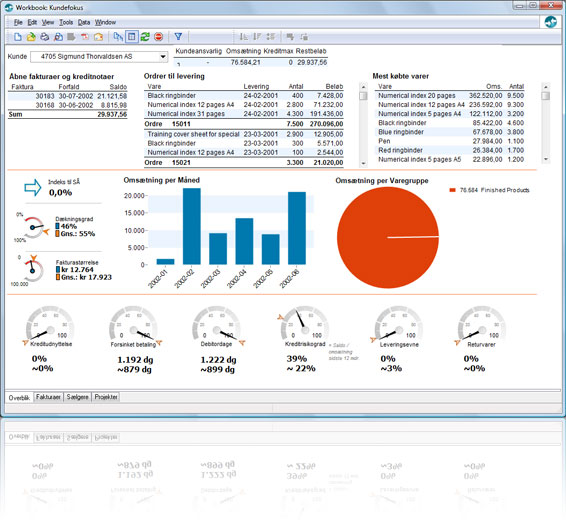The width and height of the screenshot is (566, 520).
Task: Click the greyed-out Save icon
Action: click(x=71, y=37)
